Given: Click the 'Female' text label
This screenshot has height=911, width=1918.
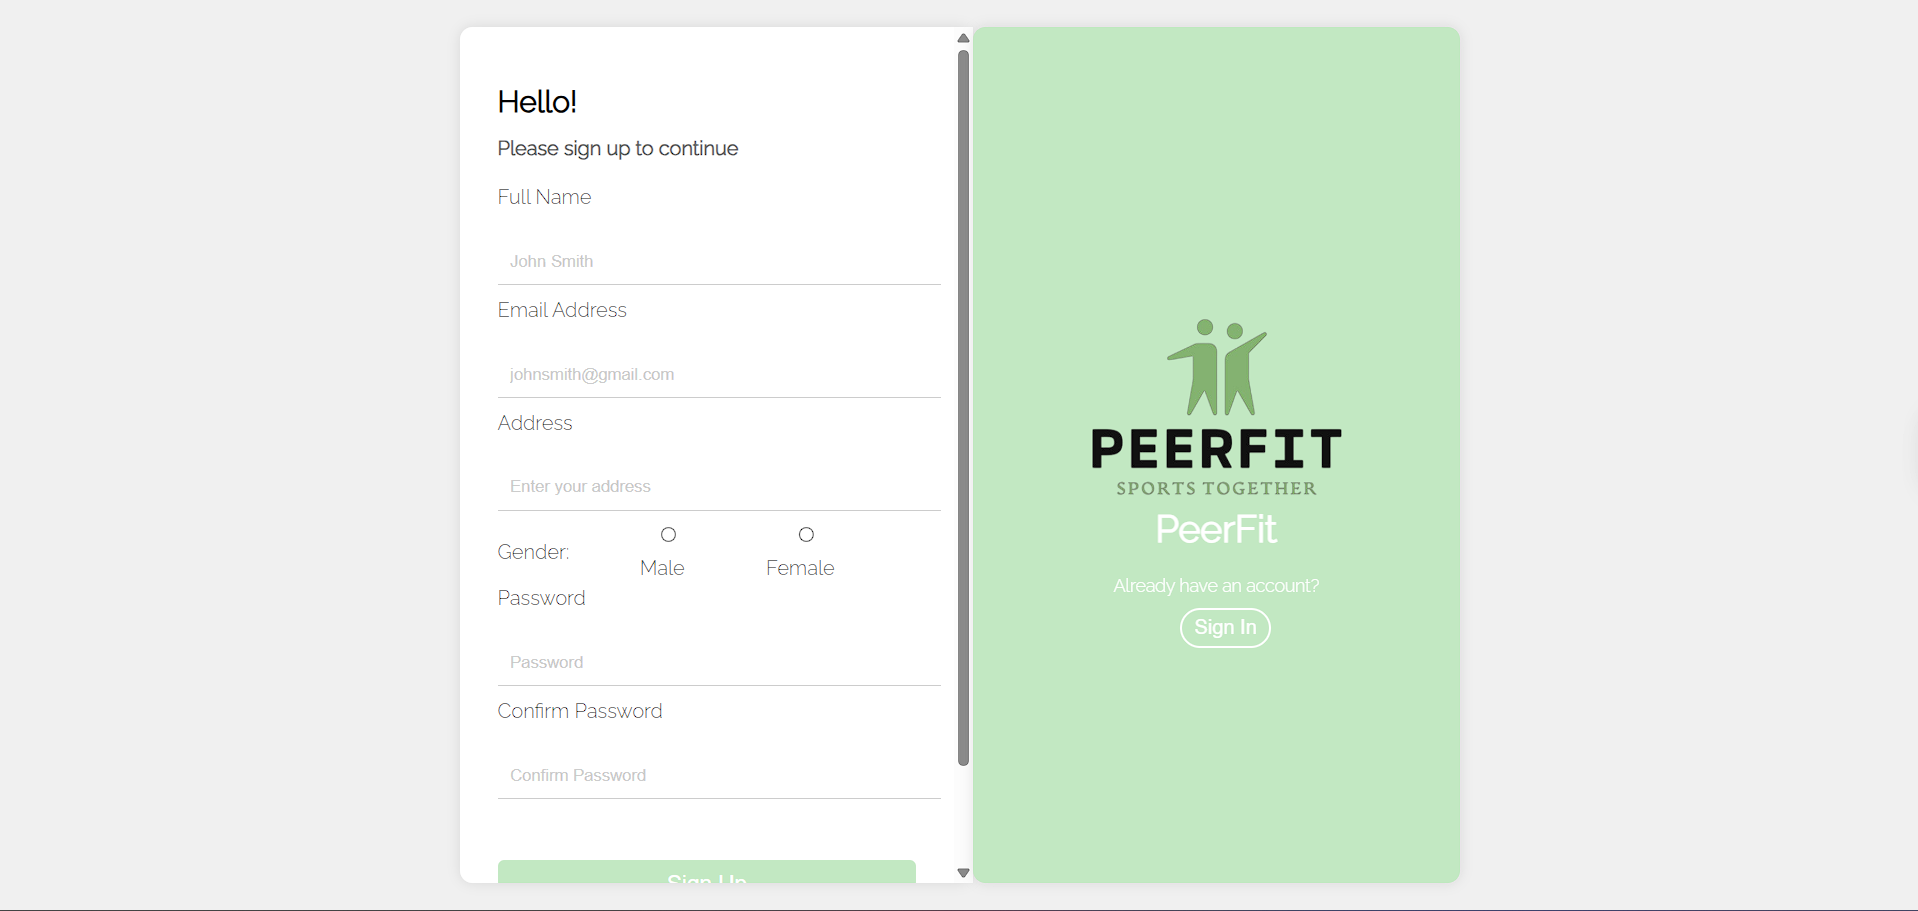Looking at the screenshot, I should 800,568.
